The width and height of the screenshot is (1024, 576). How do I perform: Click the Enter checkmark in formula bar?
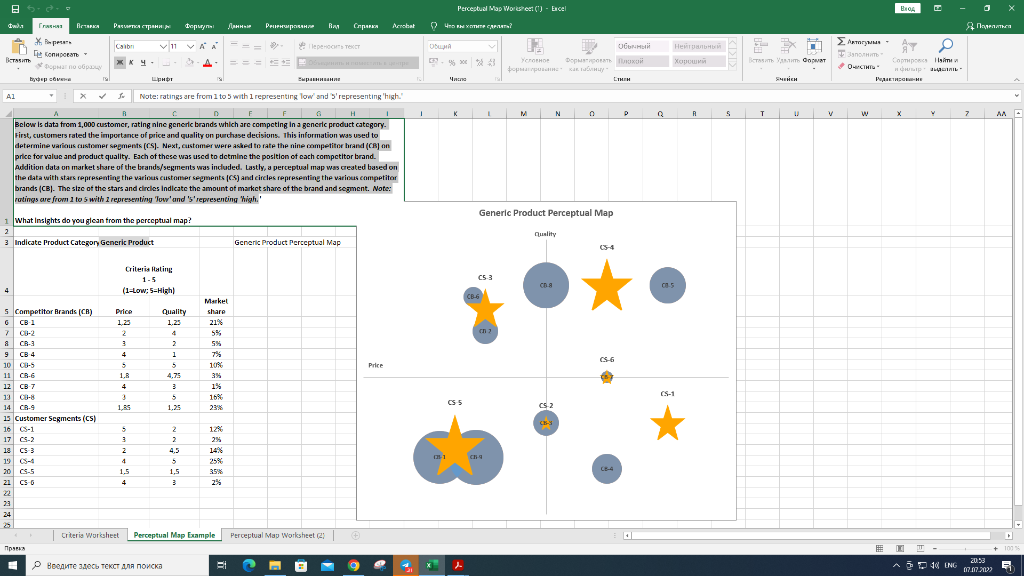pyautogui.click(x=103, y=96)
